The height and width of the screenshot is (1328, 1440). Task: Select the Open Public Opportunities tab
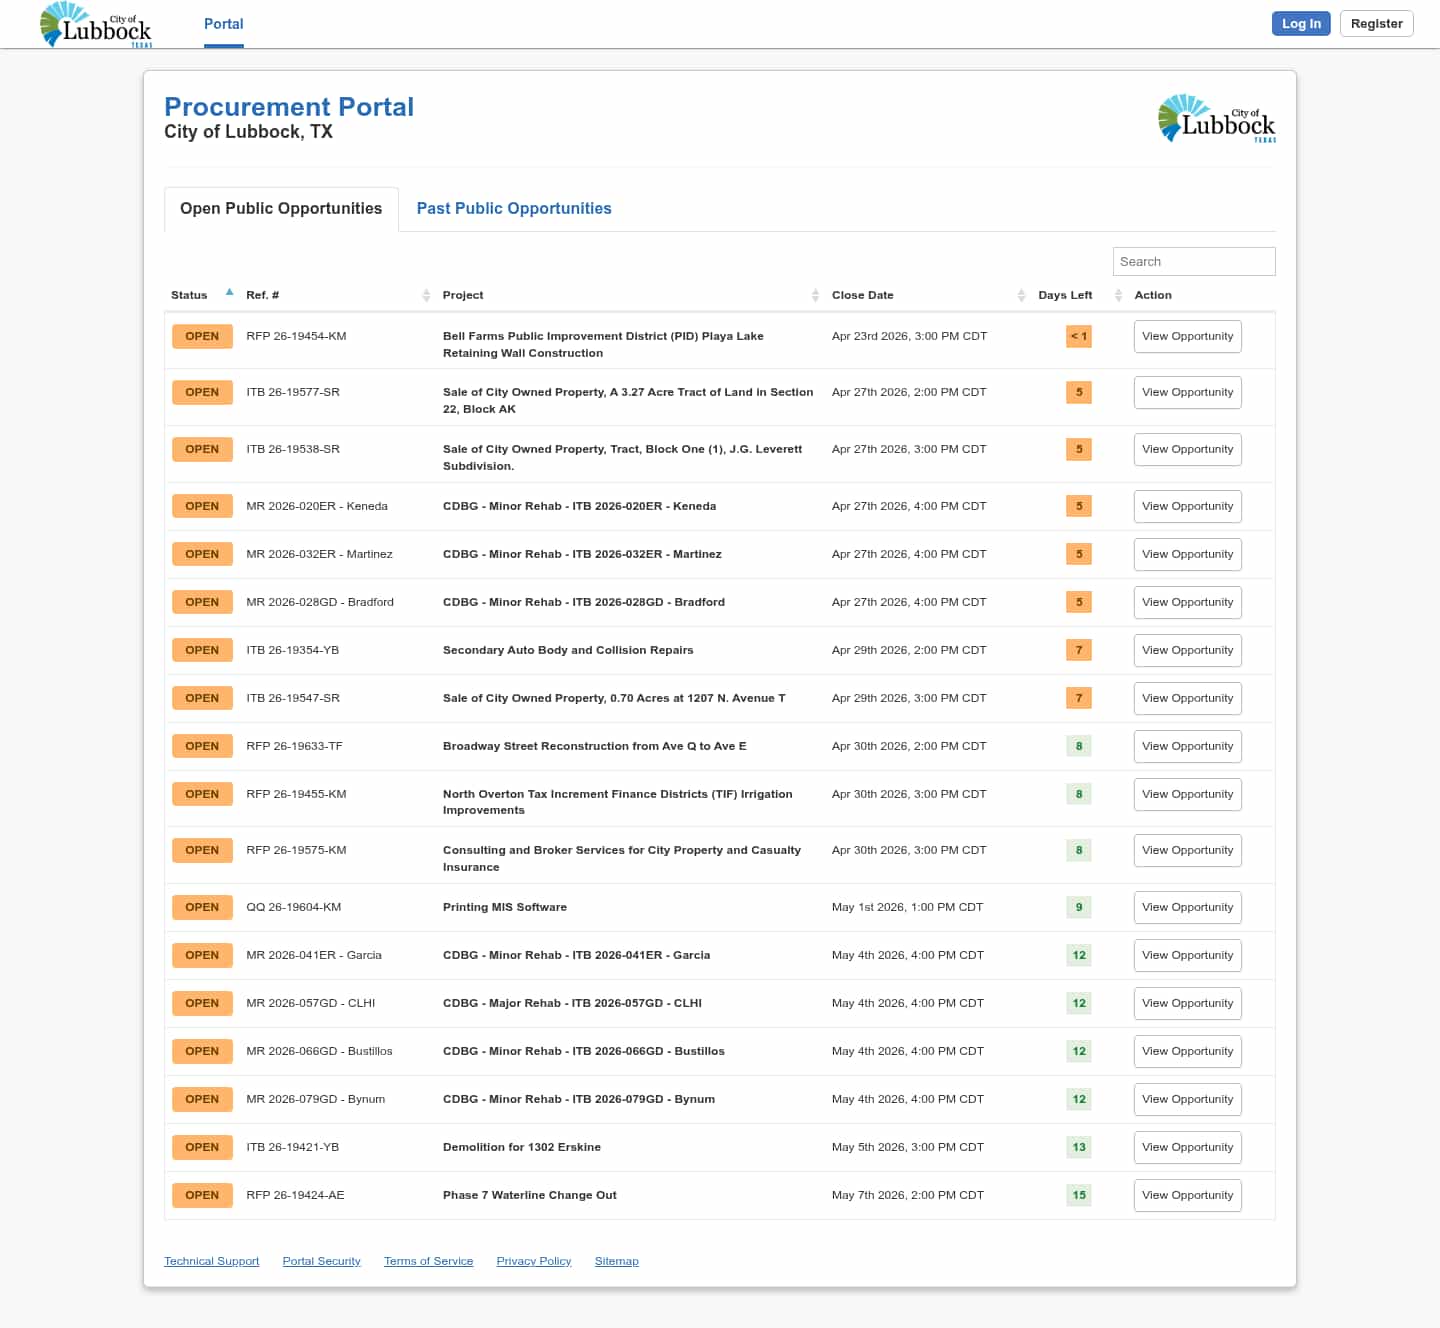281,209
